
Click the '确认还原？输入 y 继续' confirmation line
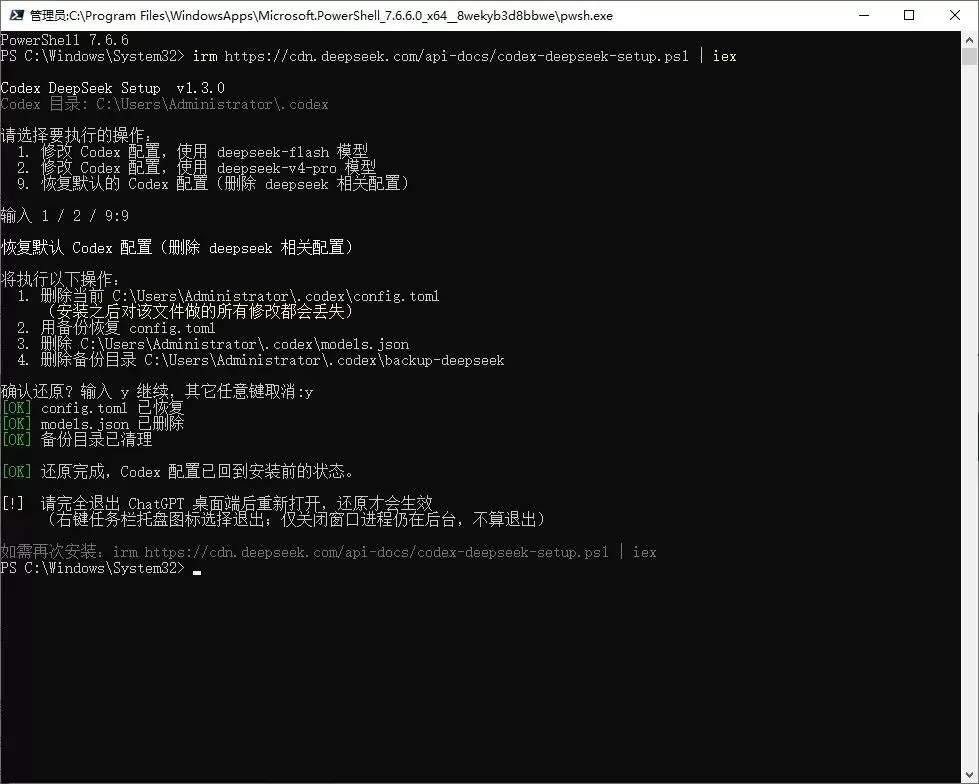157,392
